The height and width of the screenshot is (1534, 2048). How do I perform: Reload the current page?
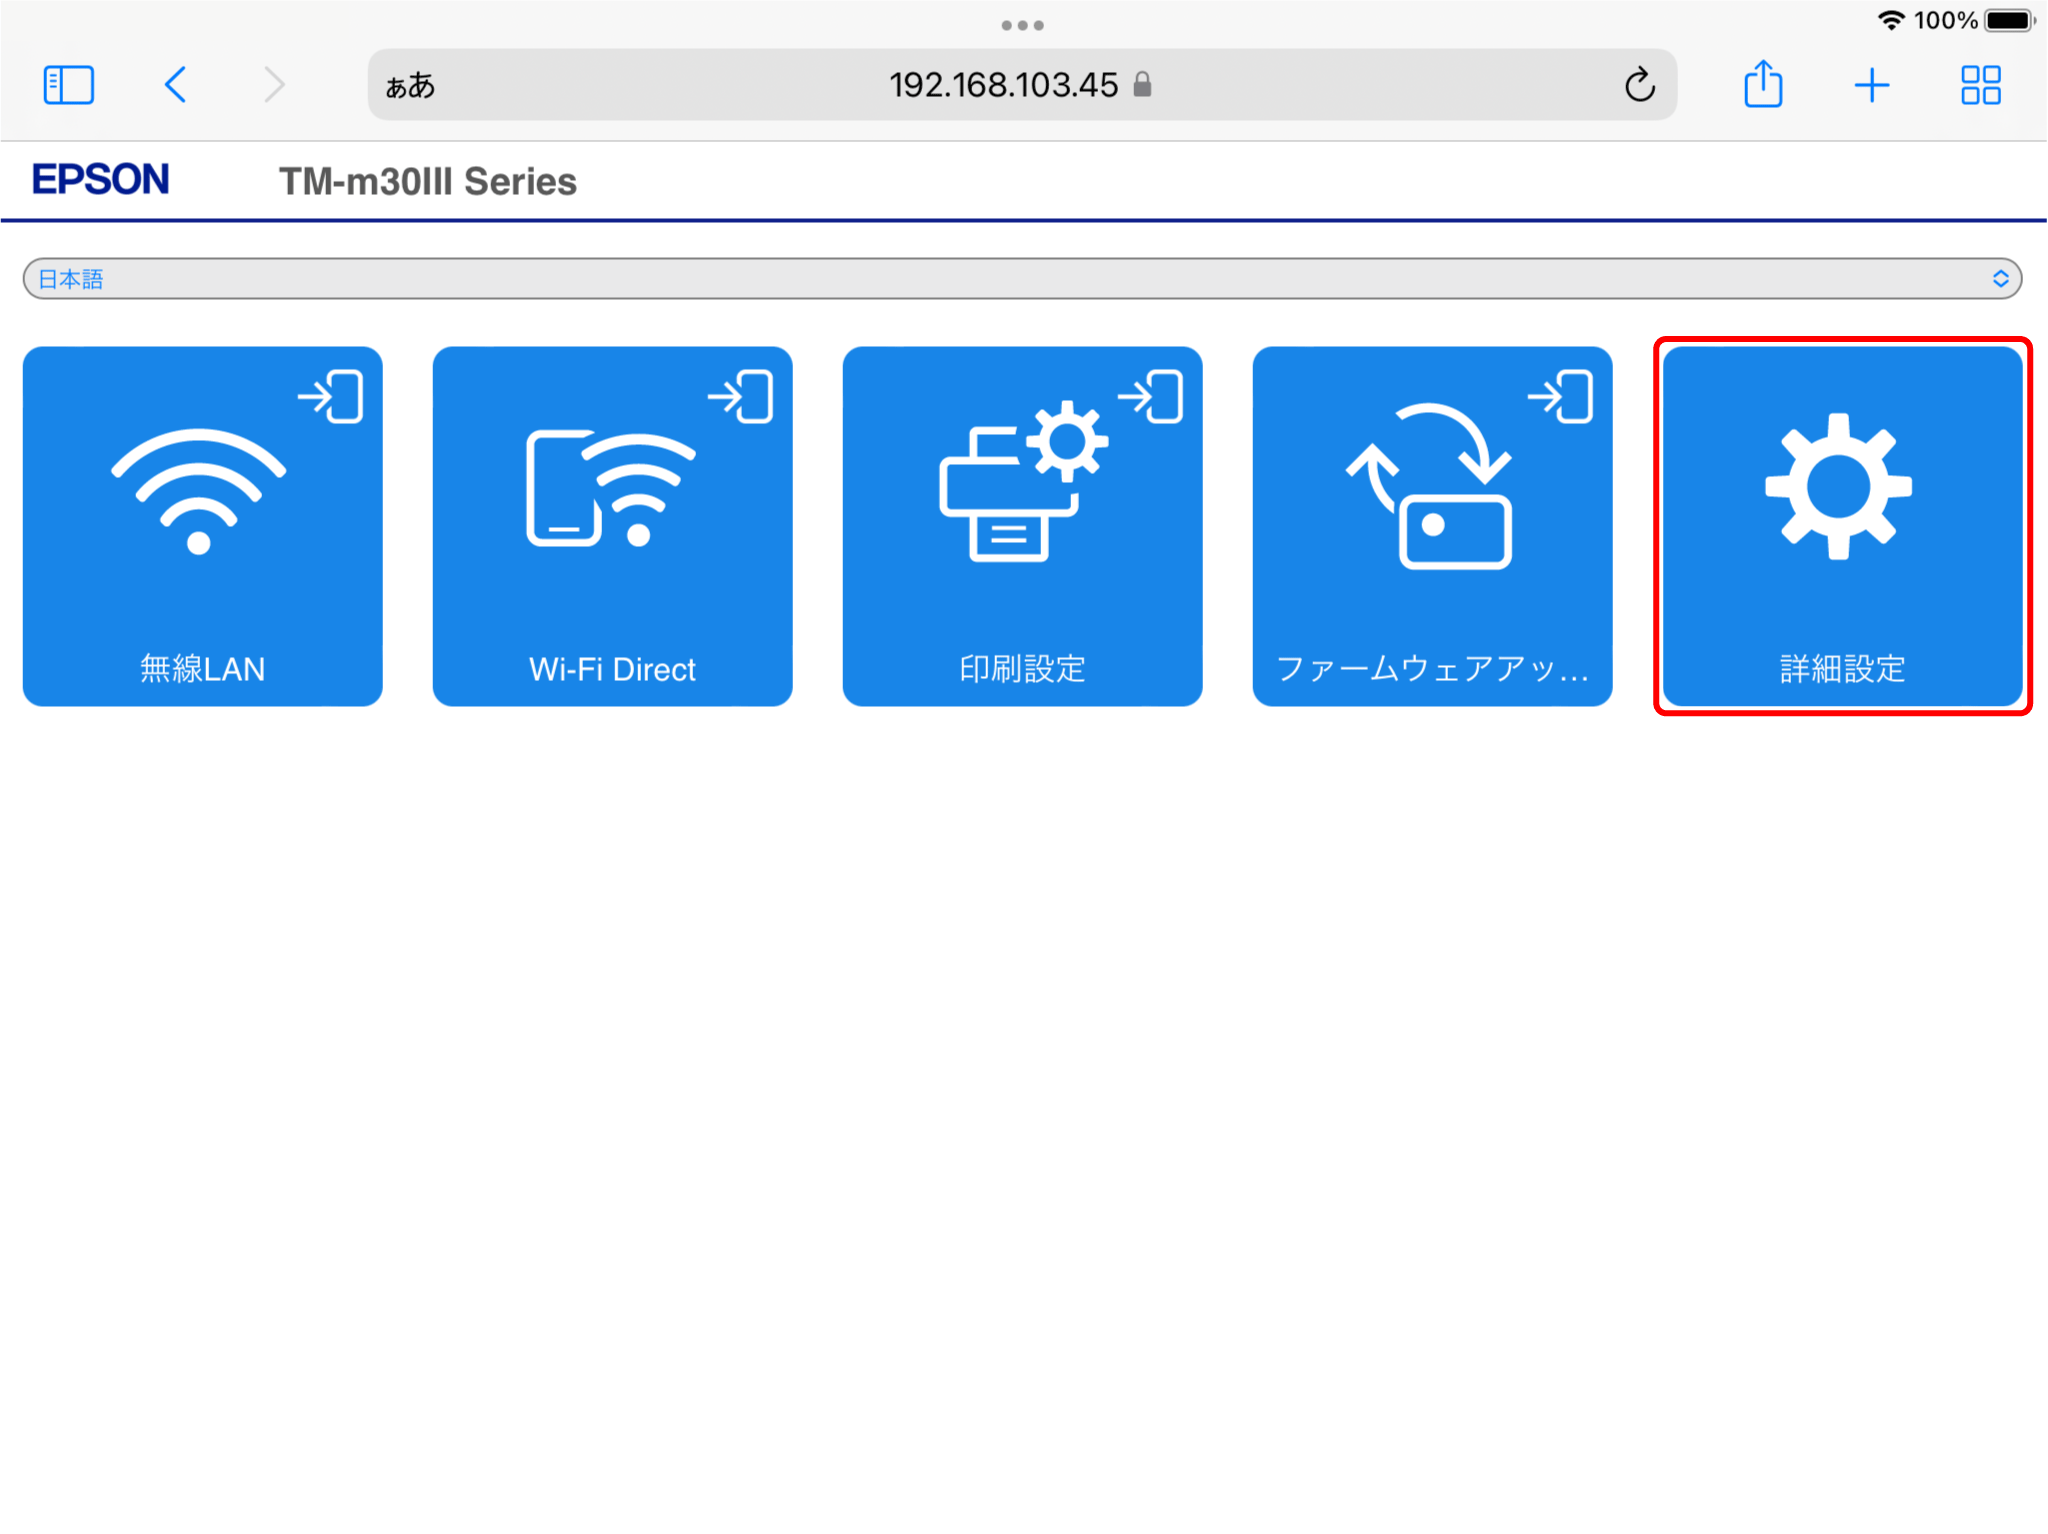(1639, 85)
